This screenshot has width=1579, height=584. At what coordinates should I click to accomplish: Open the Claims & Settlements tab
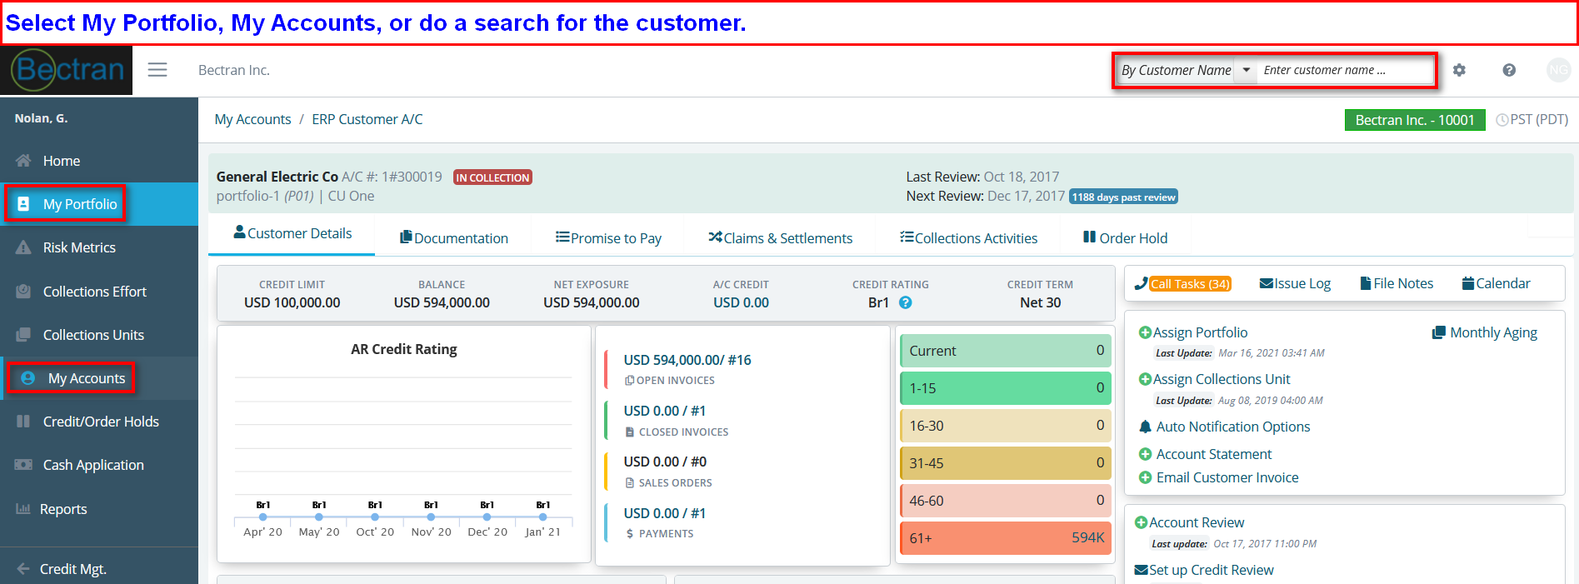click(x=781, y=238)
